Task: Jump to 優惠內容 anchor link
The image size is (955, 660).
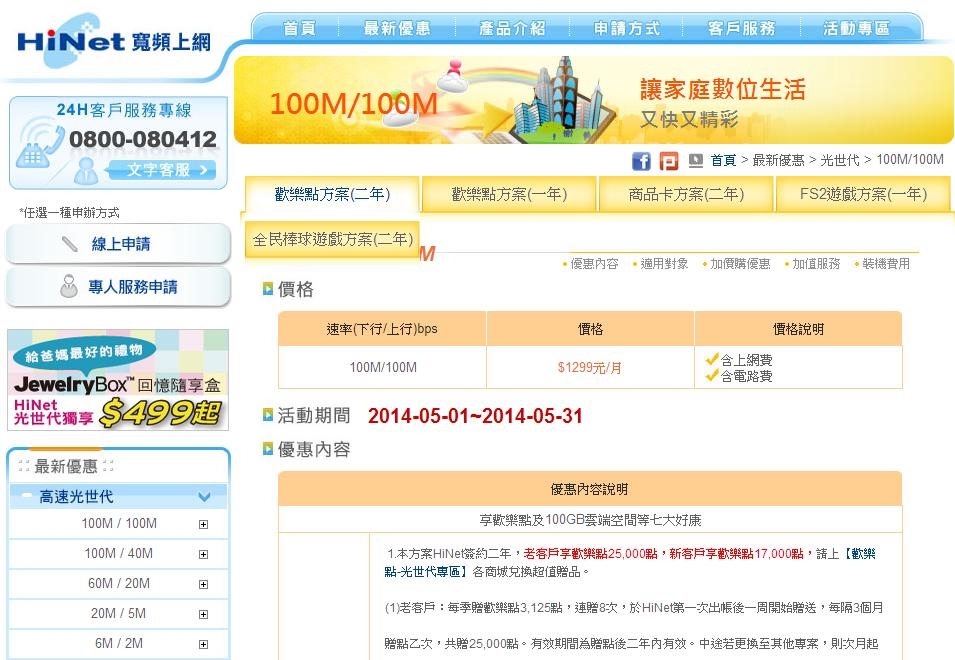Action: coord(594,264)
